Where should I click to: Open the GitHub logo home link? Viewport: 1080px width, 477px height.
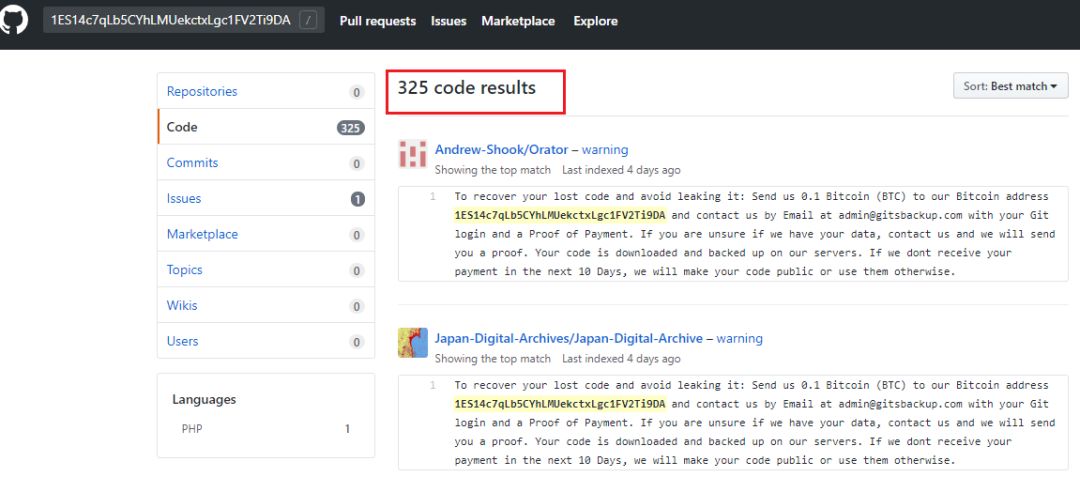point(12,21)
